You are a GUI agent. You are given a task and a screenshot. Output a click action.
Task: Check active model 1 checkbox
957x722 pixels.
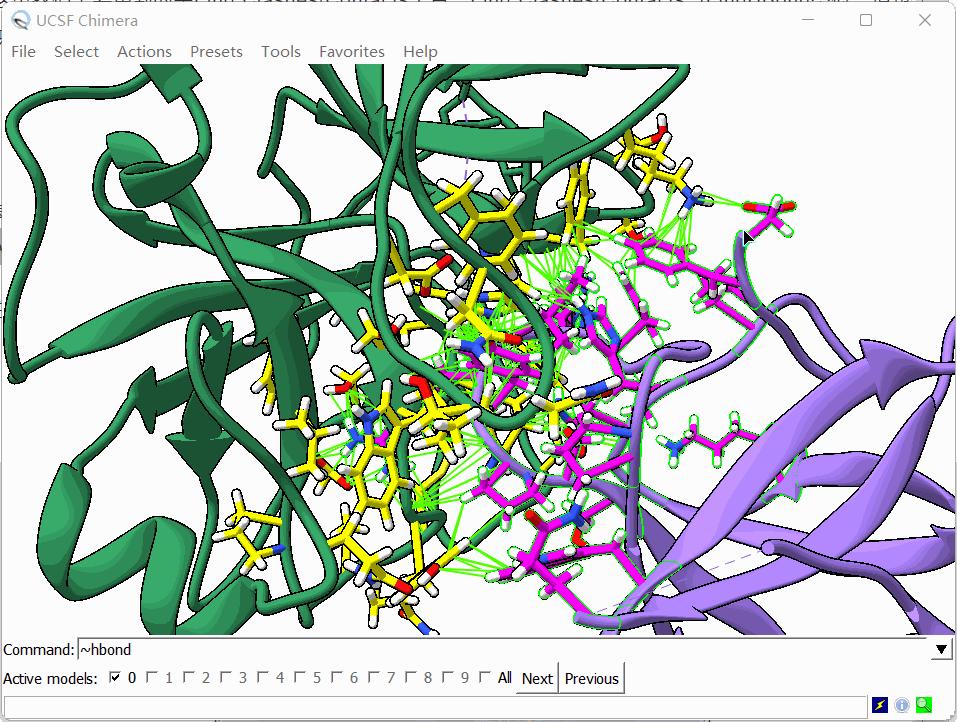pyautogui.click(x=152, y=677)
